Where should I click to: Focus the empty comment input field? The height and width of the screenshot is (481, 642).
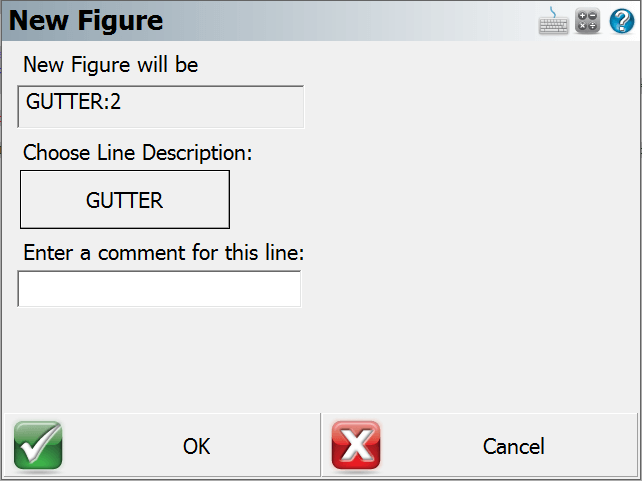point(160,289)
